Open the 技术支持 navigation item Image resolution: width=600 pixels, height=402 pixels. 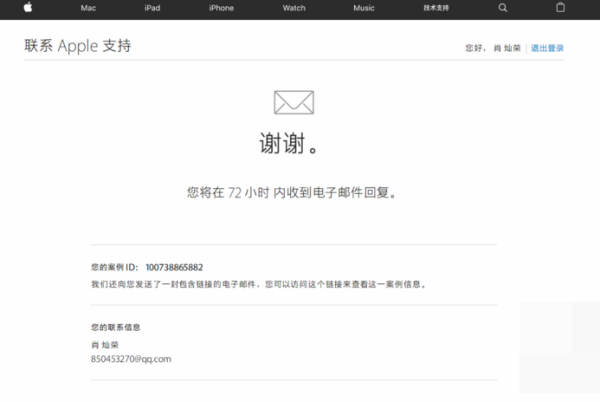[x=436, y=8]
